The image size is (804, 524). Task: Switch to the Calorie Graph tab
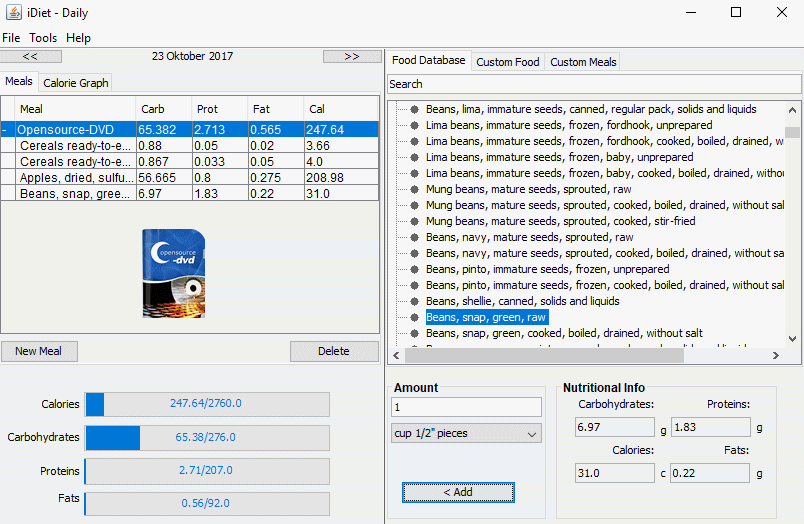pos(76,83)
